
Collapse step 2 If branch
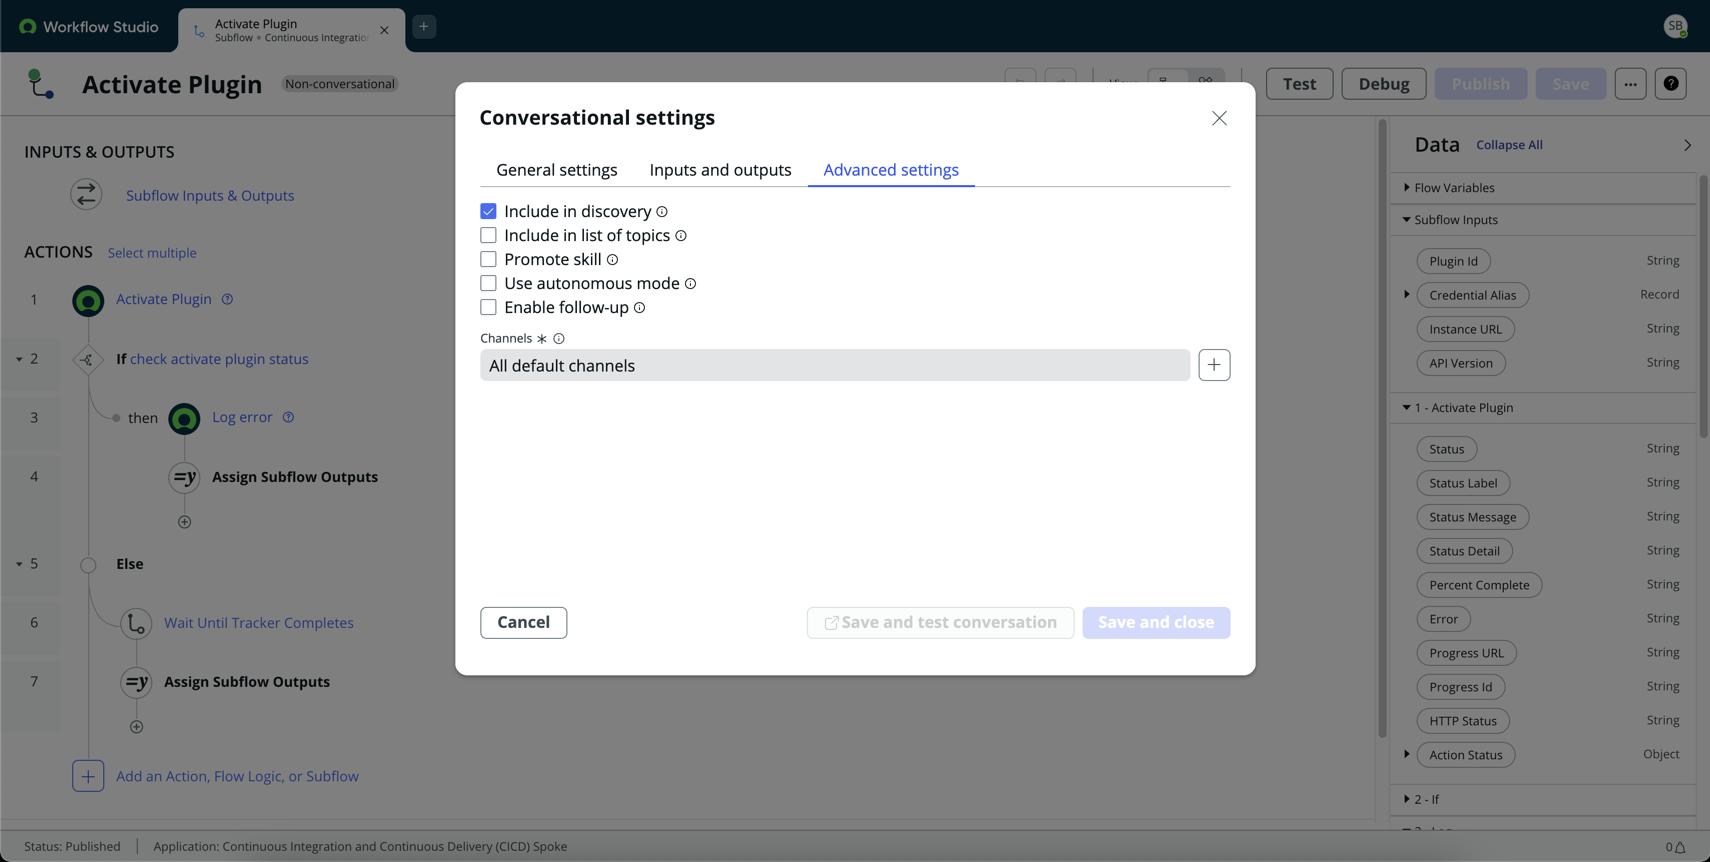[x=19, y=359]
